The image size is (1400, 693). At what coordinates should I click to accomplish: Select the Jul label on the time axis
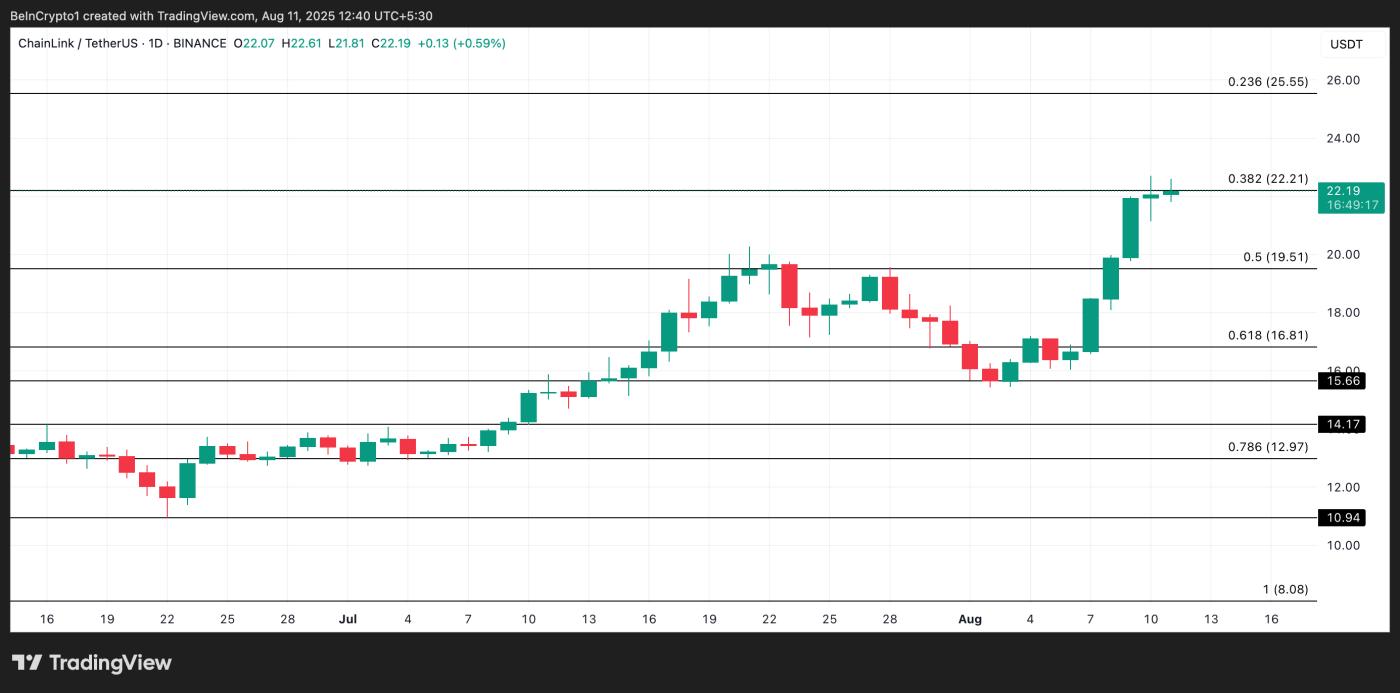click(x=348, y=619)
